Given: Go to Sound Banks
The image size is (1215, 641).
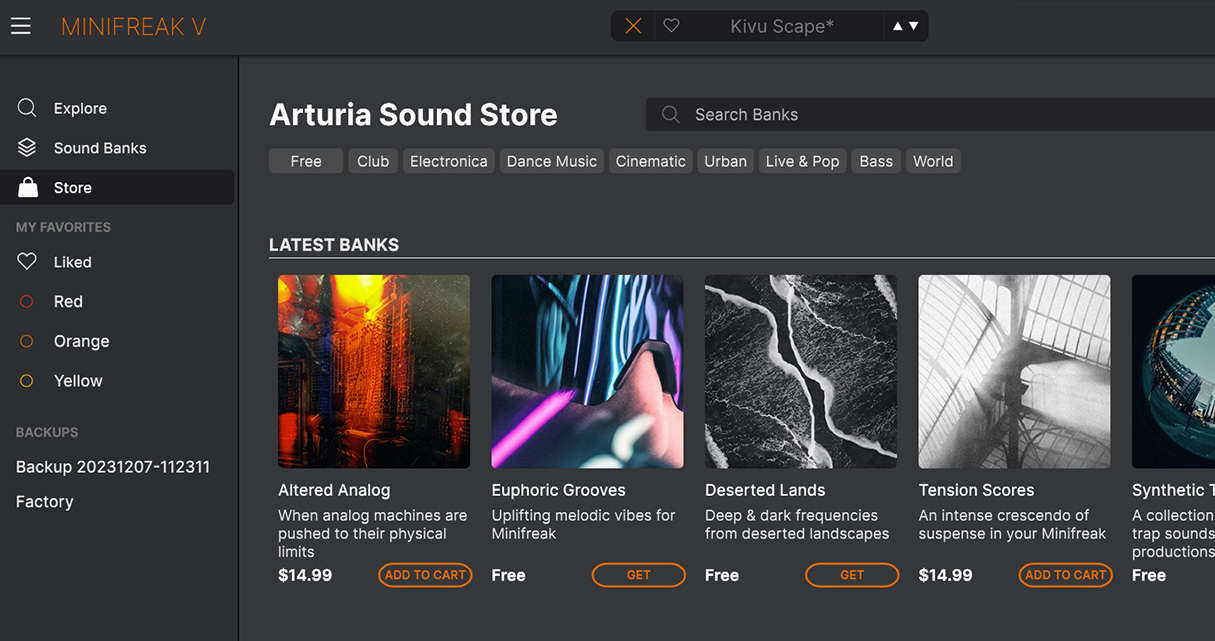Looking at the screenshot, I should [100, 148].
